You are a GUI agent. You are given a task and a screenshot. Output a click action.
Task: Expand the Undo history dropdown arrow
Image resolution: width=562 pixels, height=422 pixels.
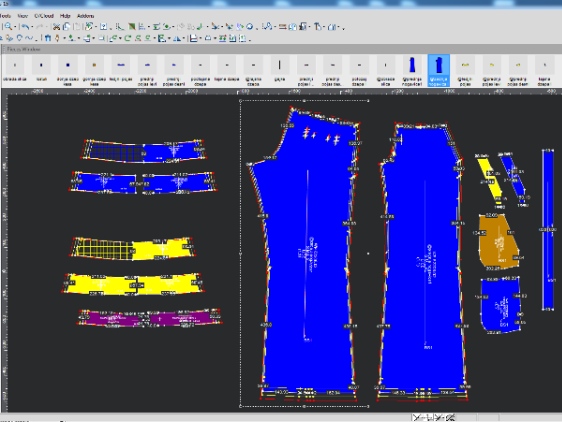tap(32, 27)
